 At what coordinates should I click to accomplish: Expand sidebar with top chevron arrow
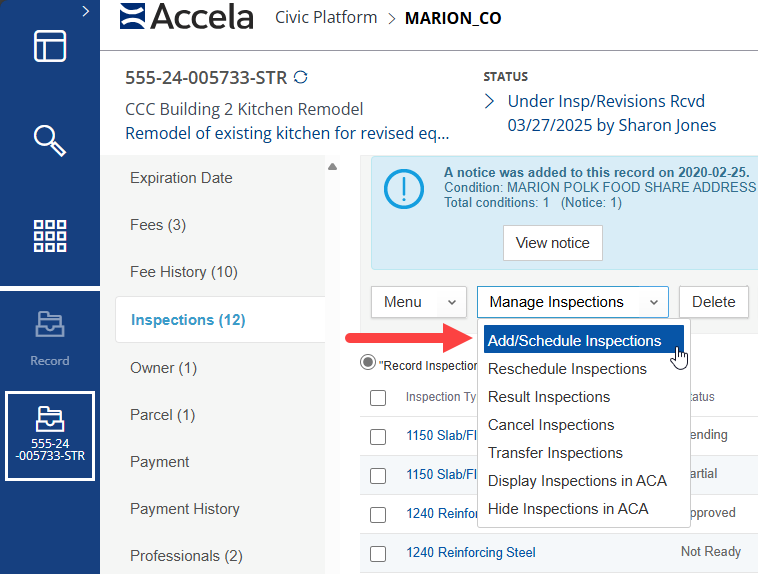pyautogui.click(x=86, y=11)
